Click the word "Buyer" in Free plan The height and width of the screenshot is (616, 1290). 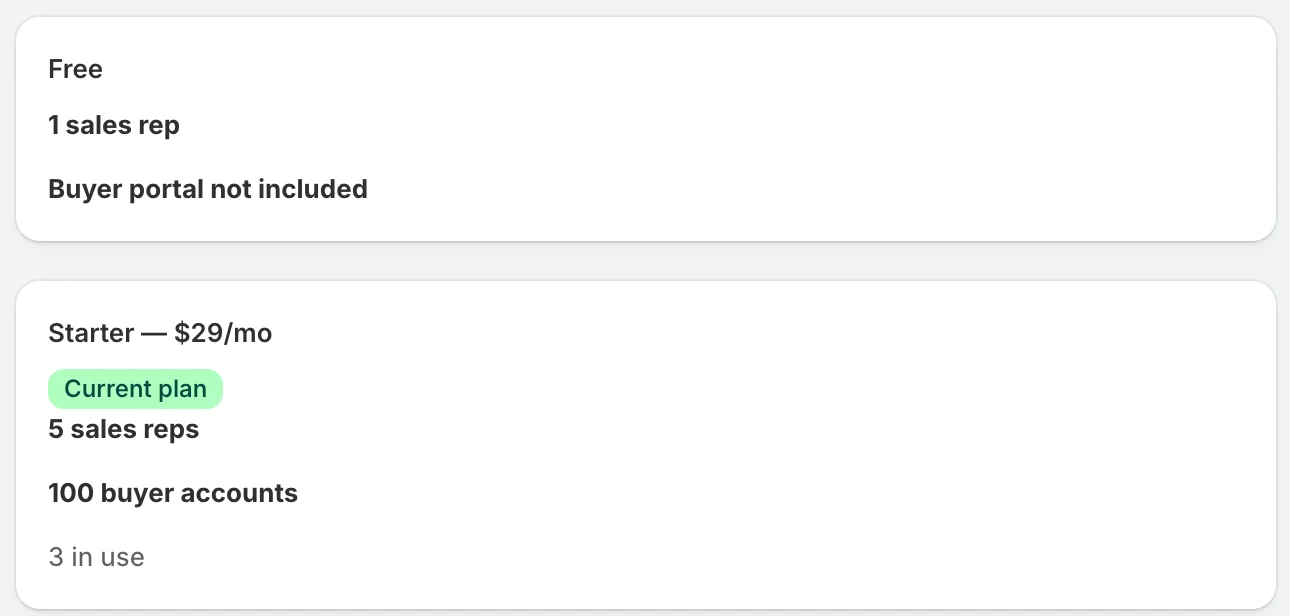tap(85, 189)
